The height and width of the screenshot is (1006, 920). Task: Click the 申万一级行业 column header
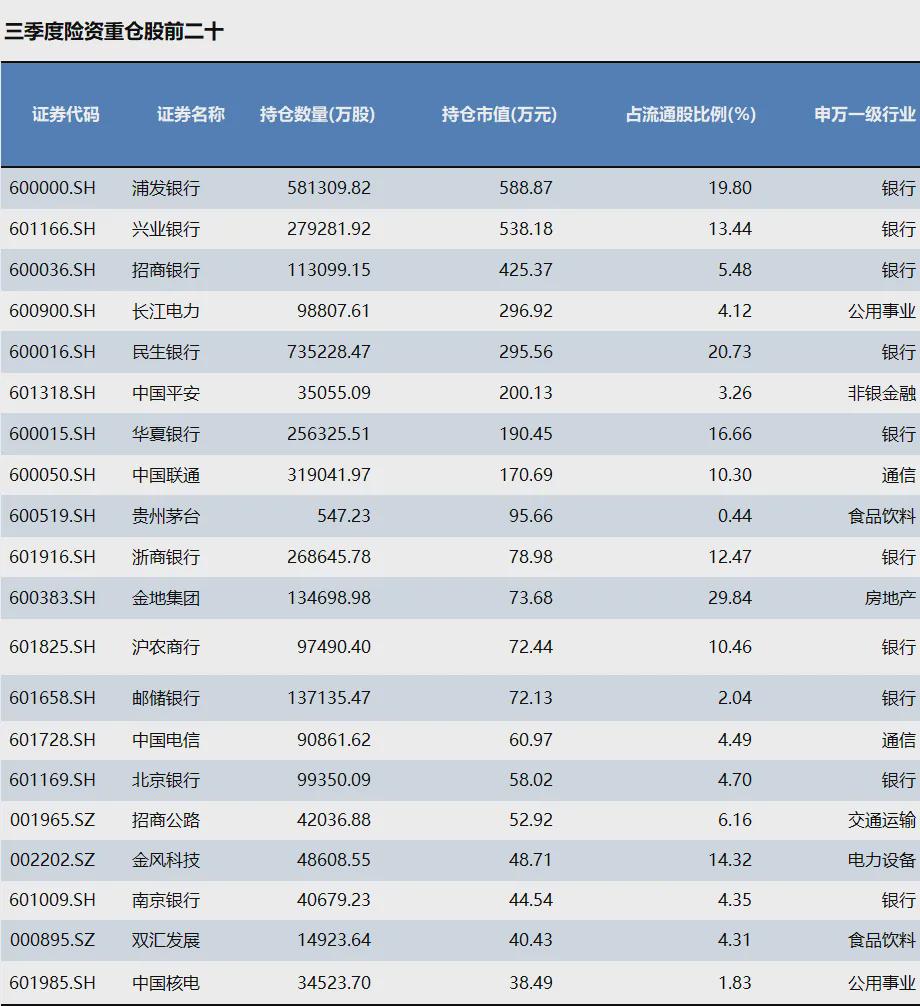pyautogui.click(x=865, y=114)
